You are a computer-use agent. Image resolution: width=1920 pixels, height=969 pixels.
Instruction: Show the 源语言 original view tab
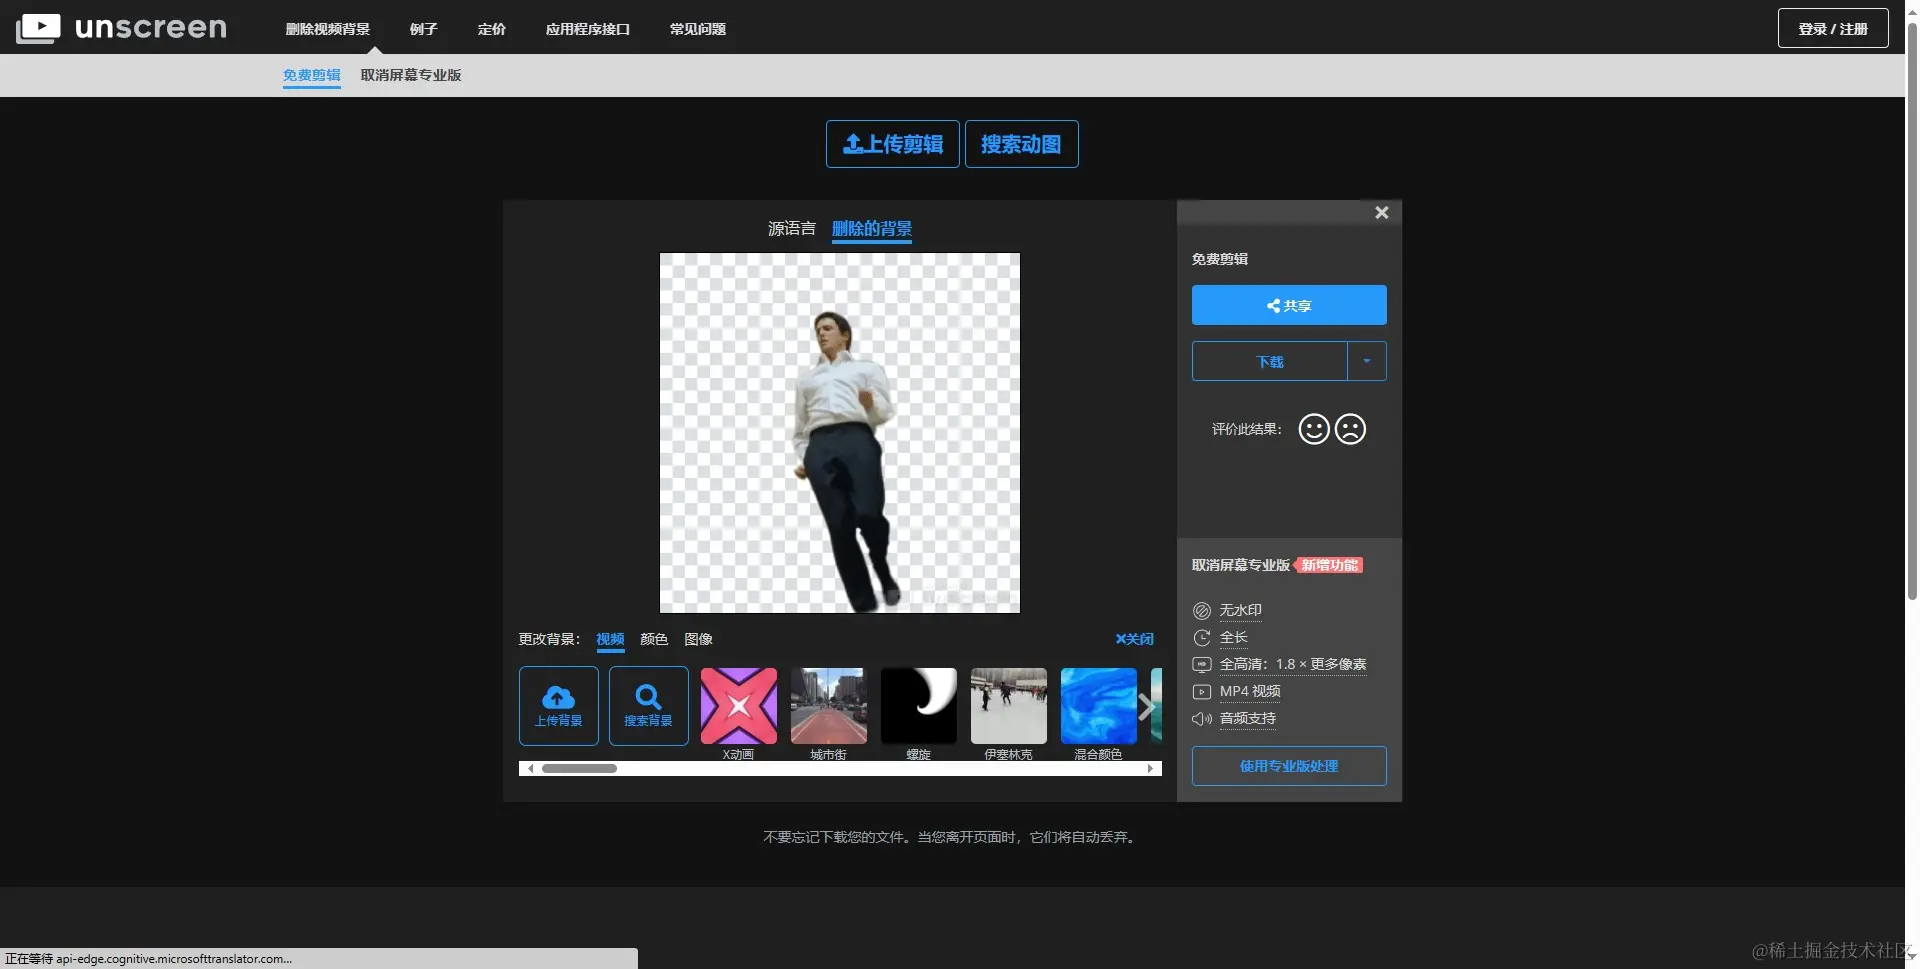tap(791, 229)
